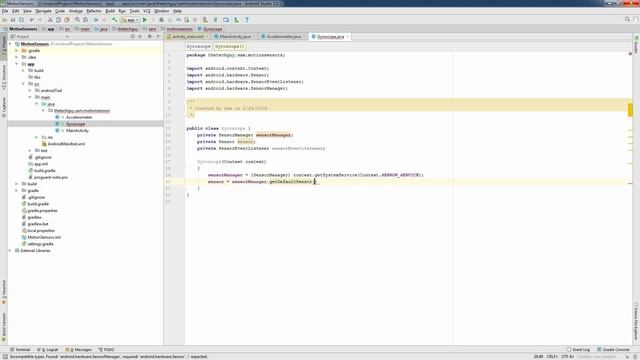The height and width of the screenshot is (360, 640).
Task: Expand the res folder node
Action: click(x=37, y=137)
